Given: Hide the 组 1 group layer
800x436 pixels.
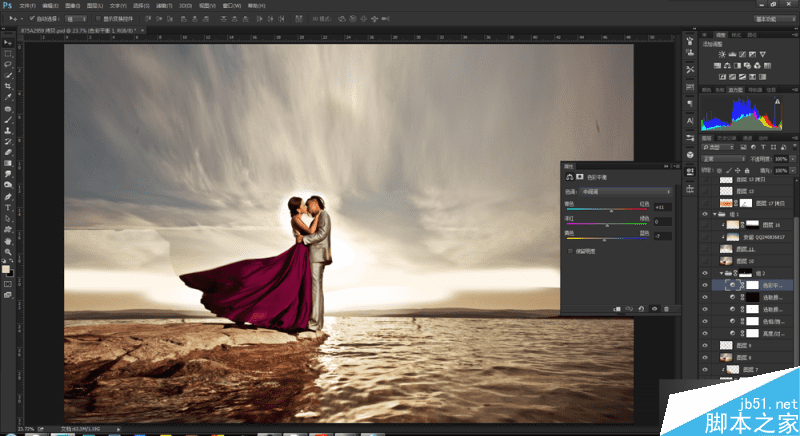Looking at the screenshot, I should coord(706,213).
